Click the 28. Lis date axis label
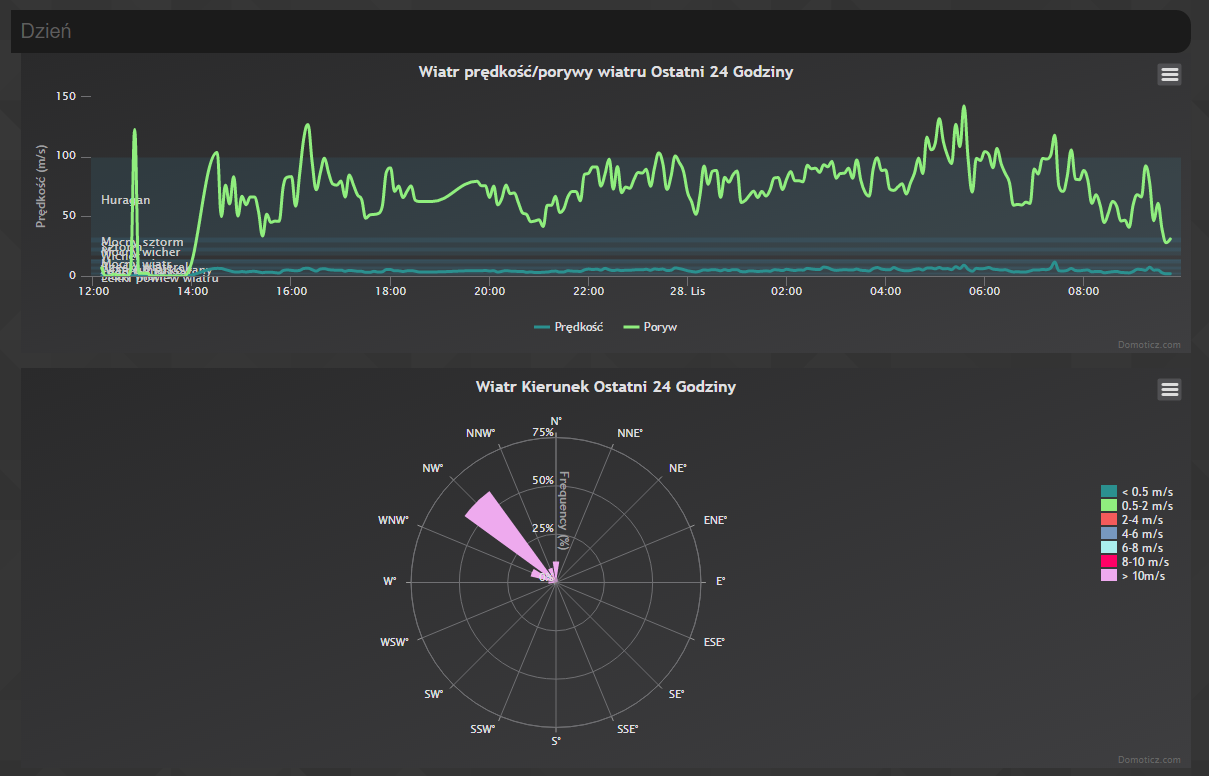Viewport: 1209px width, 776px height. (687, 292)
